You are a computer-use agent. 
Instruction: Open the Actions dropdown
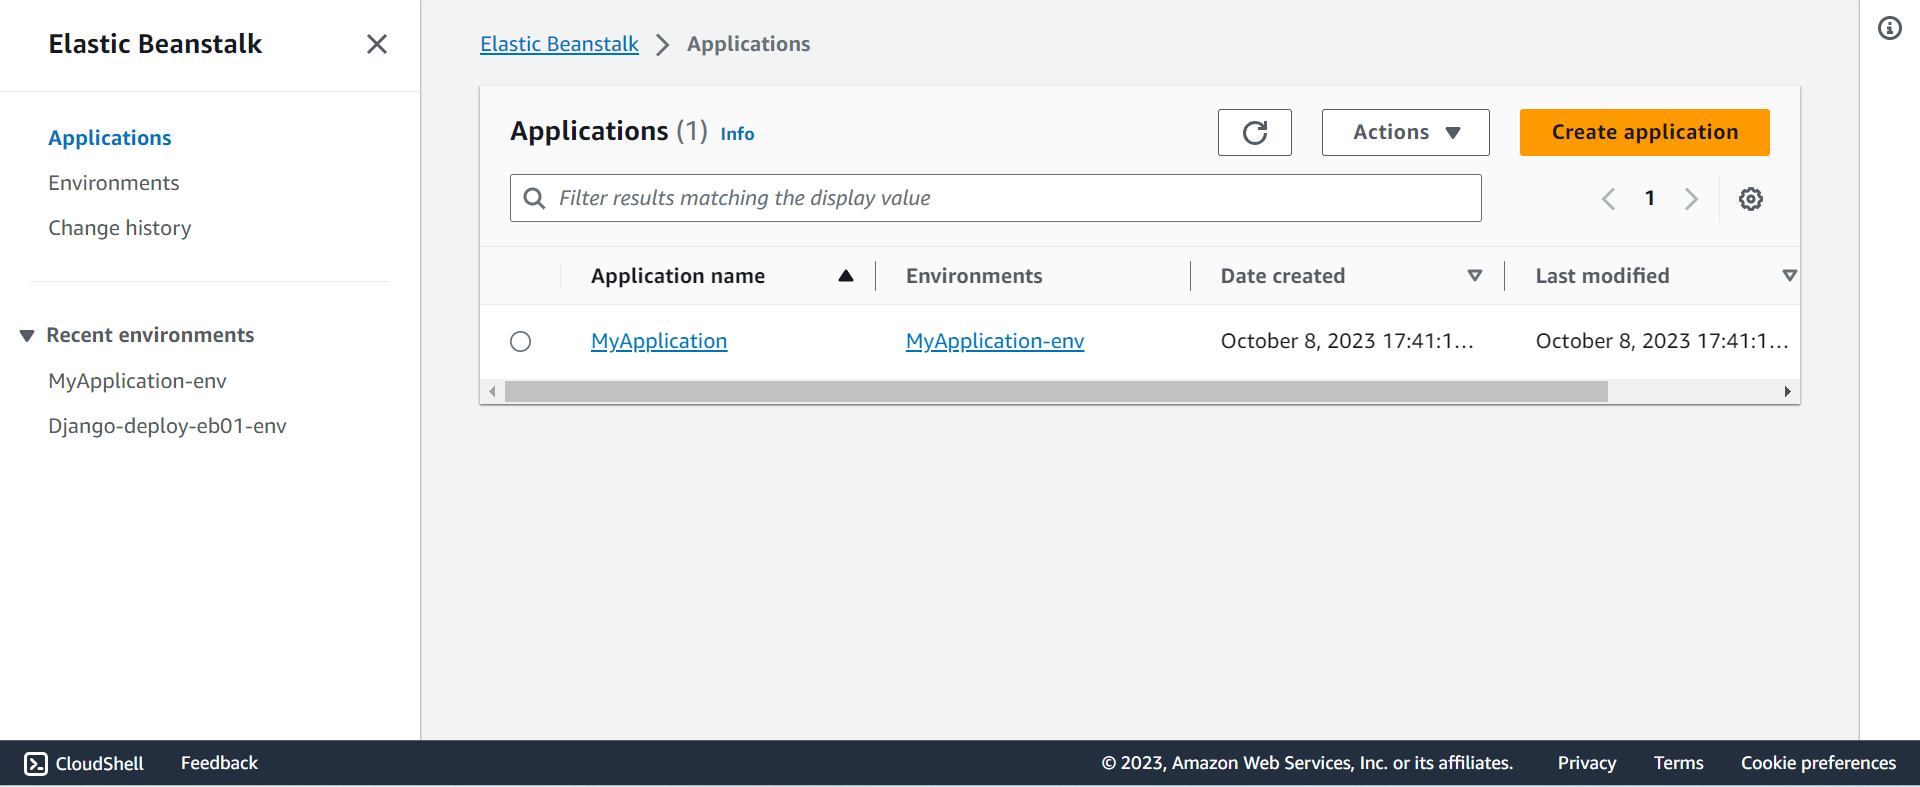coord(1405,132)
